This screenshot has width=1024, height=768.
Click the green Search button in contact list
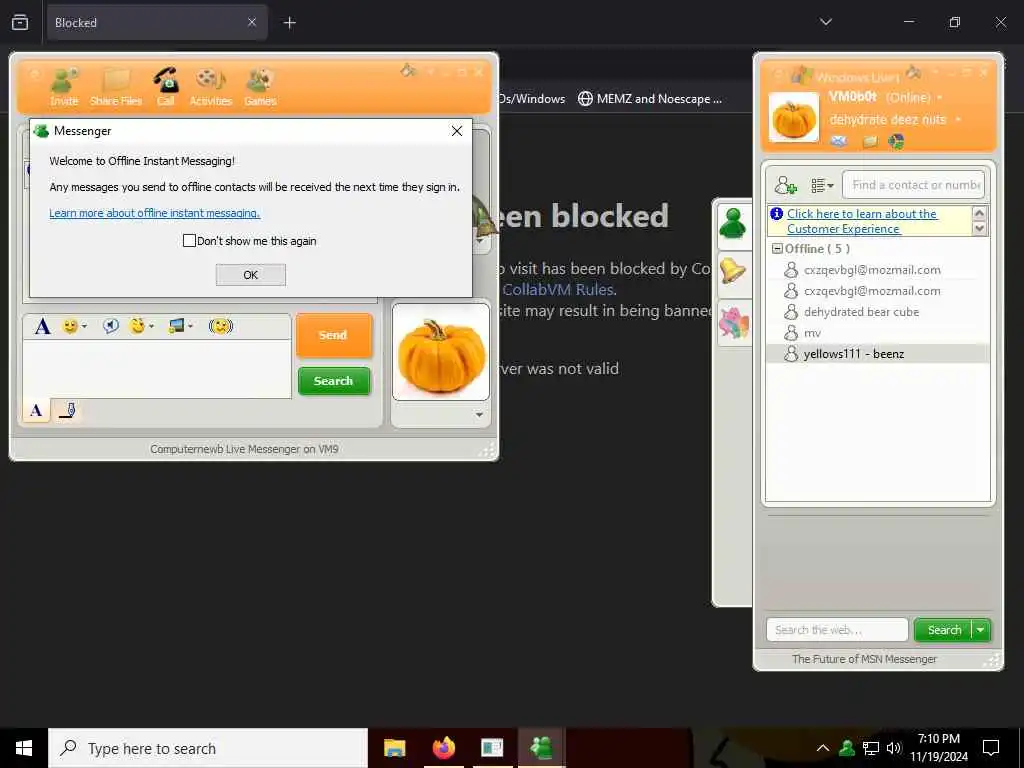tap(944, 630)
